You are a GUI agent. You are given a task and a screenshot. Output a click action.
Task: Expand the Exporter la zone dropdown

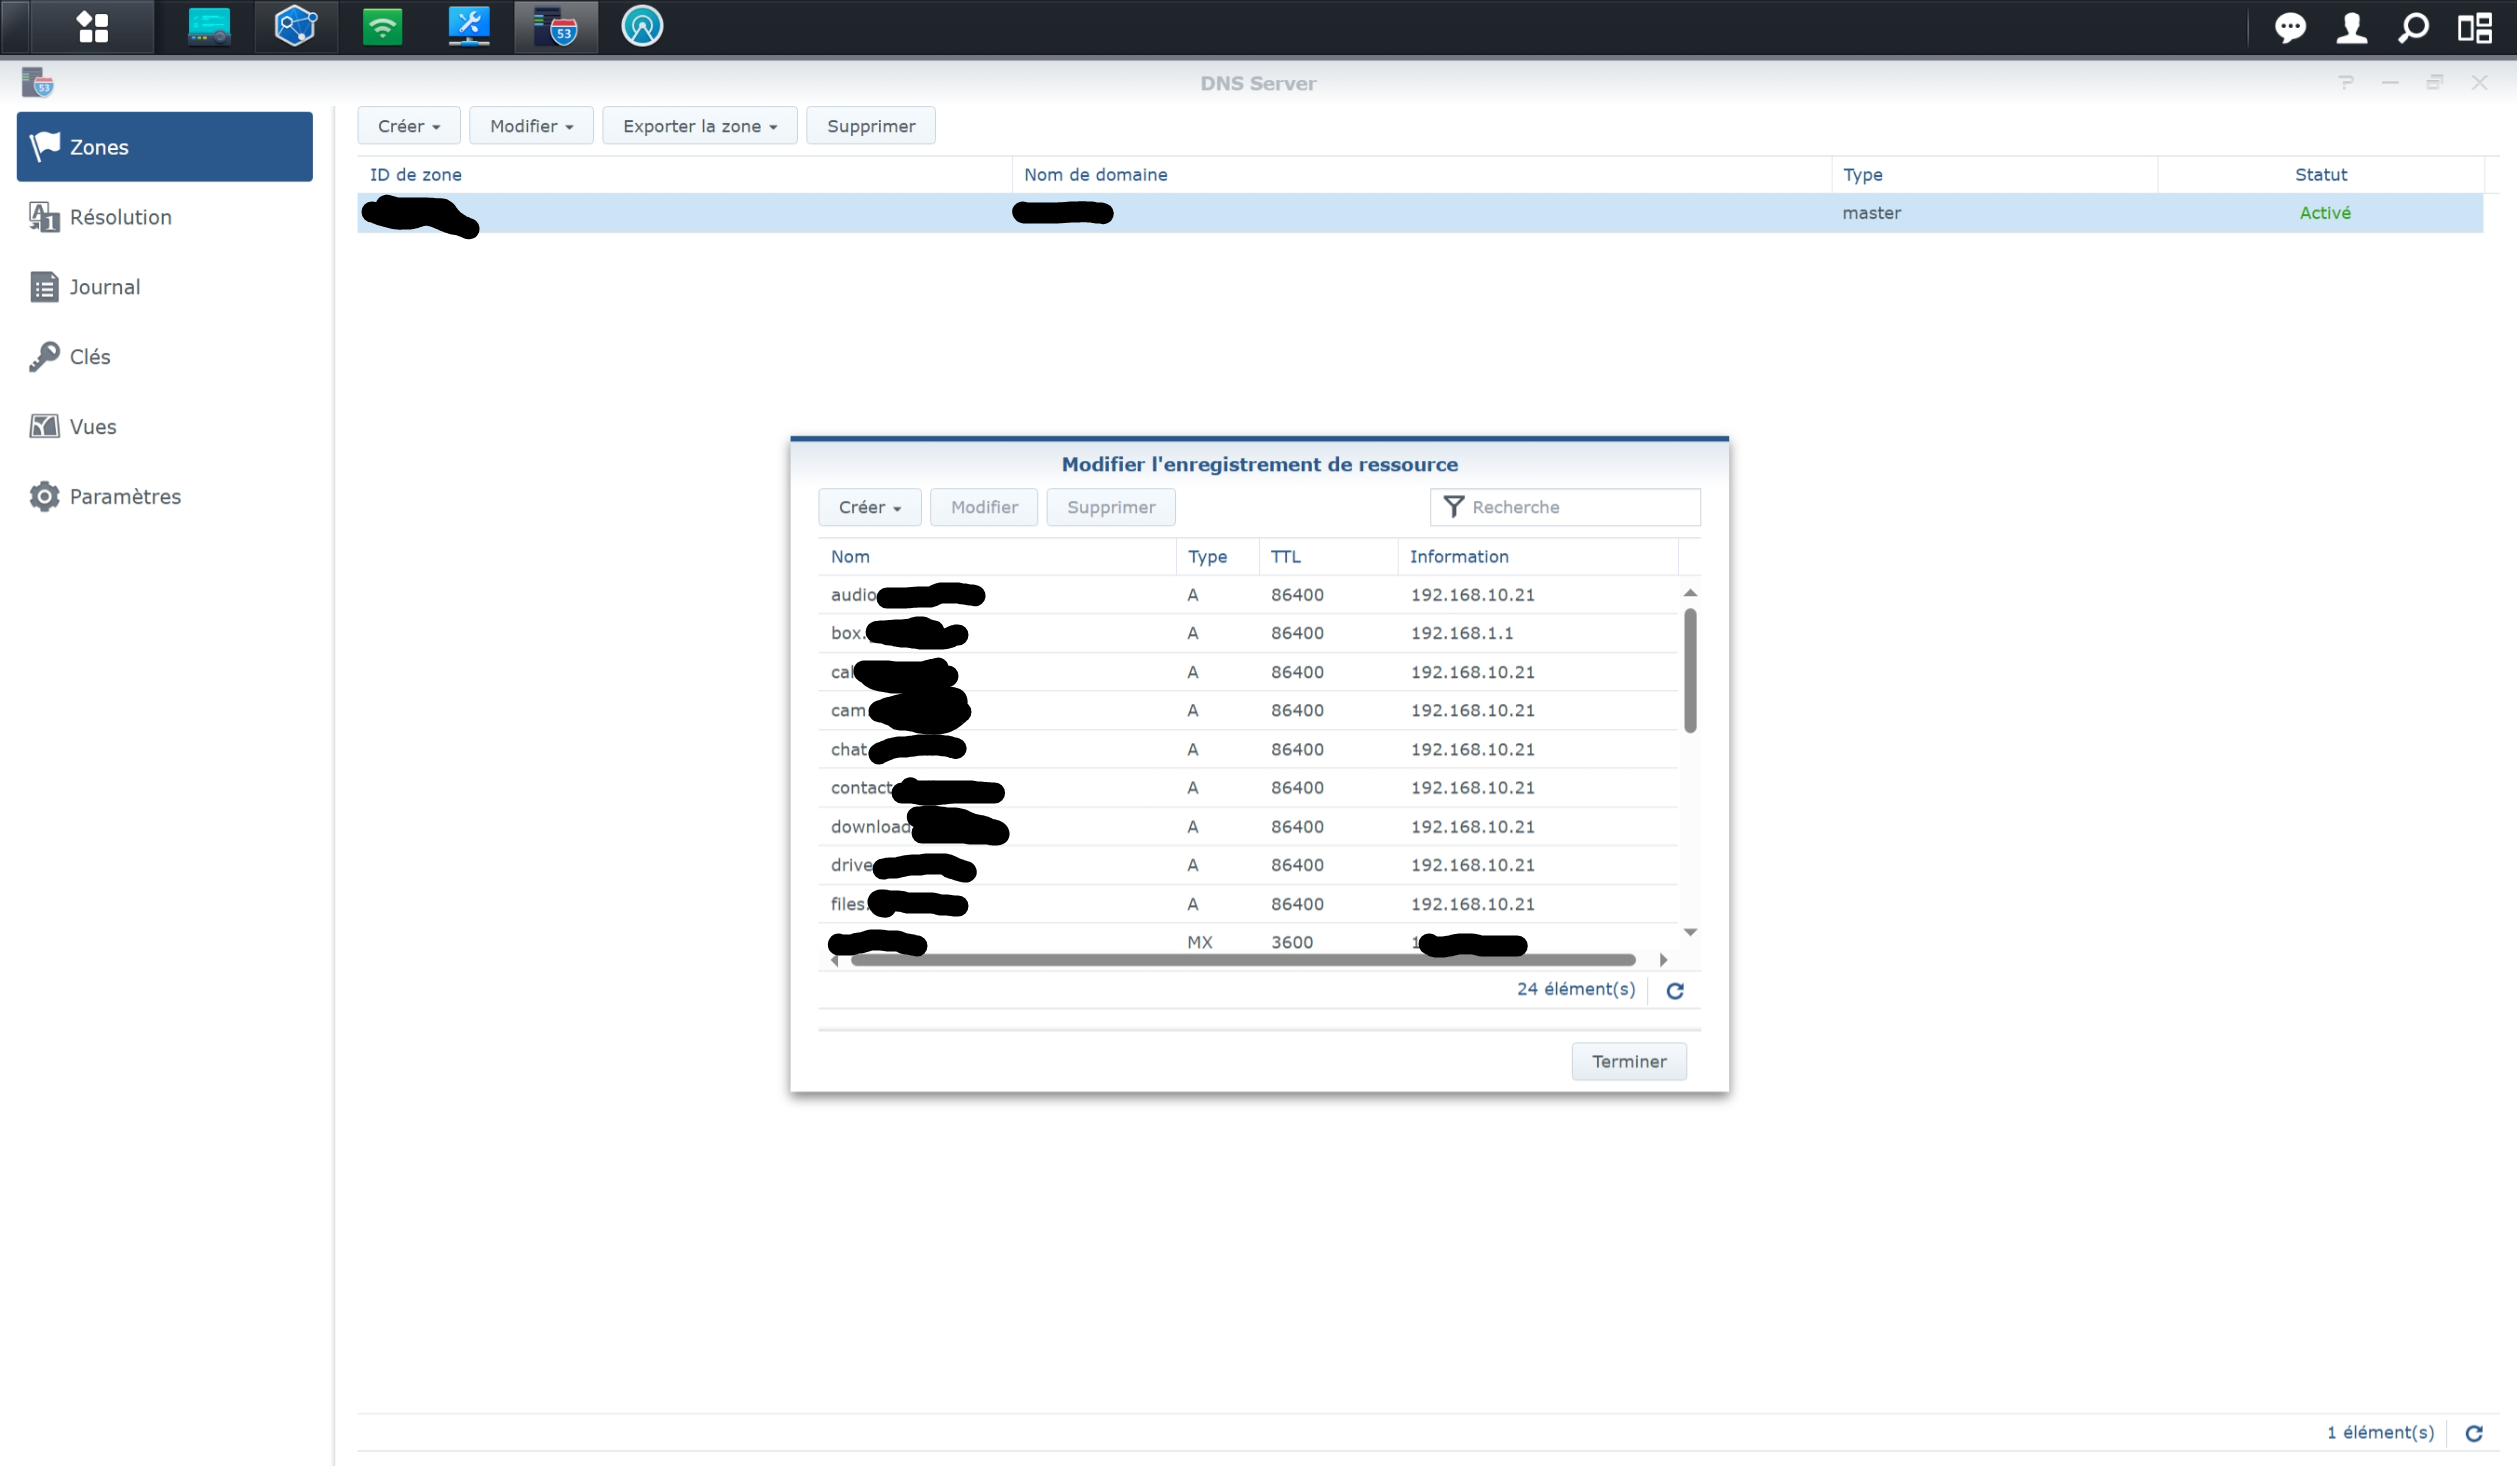pos(699,126)
